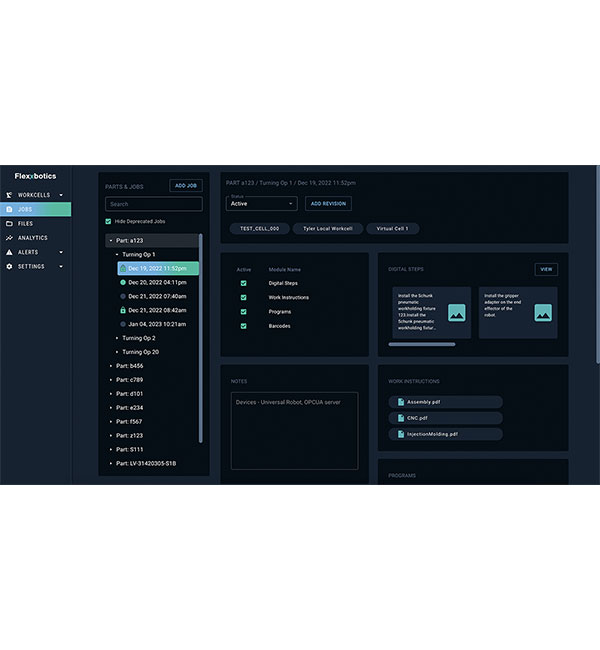Click the Settings gear icon
600x650 pixels.
click(9, 267)
